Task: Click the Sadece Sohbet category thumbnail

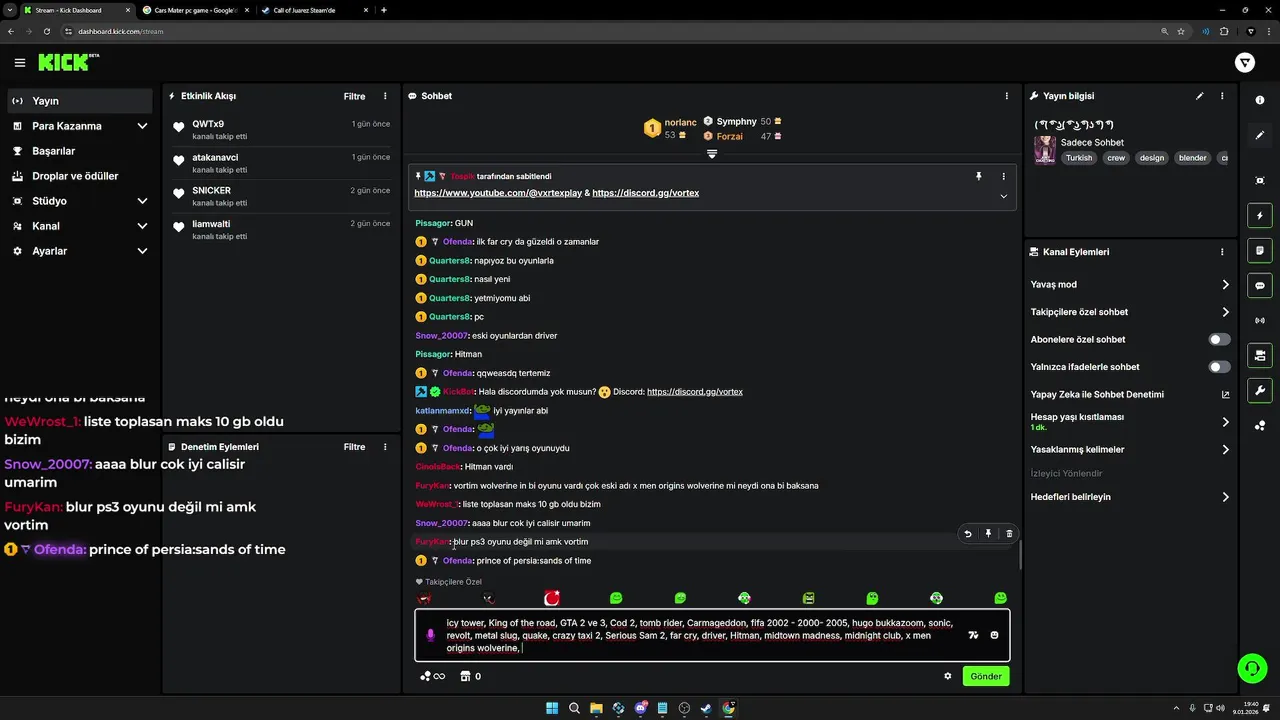Action: pos(1045,150)
